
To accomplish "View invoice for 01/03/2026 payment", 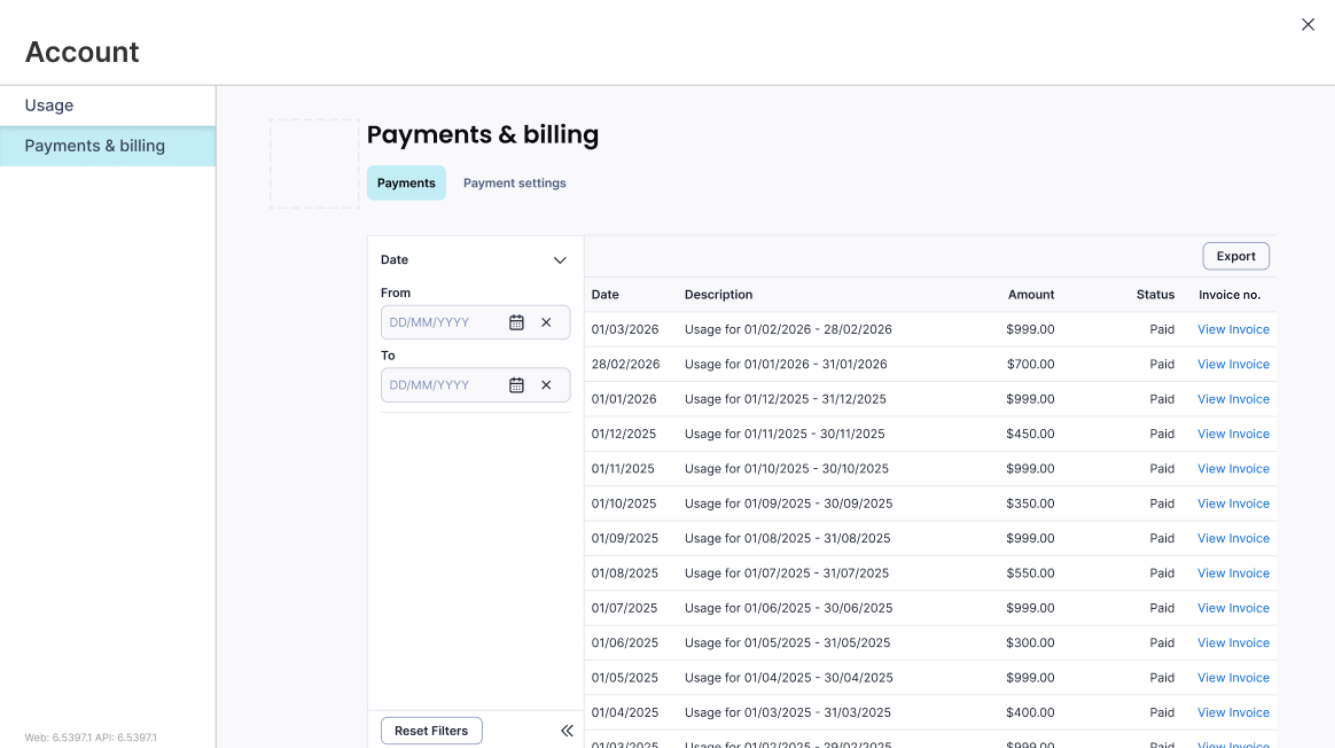I will click(1233, 330).
